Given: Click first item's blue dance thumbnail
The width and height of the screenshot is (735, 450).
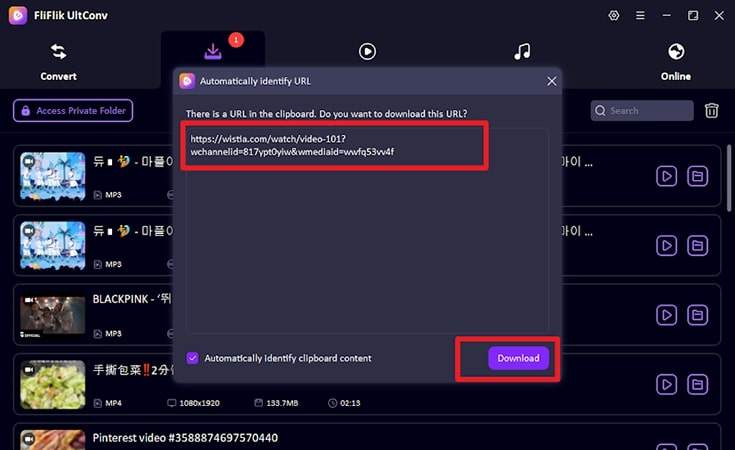Looking at the screenshot, I should click(x=53, y=176).
